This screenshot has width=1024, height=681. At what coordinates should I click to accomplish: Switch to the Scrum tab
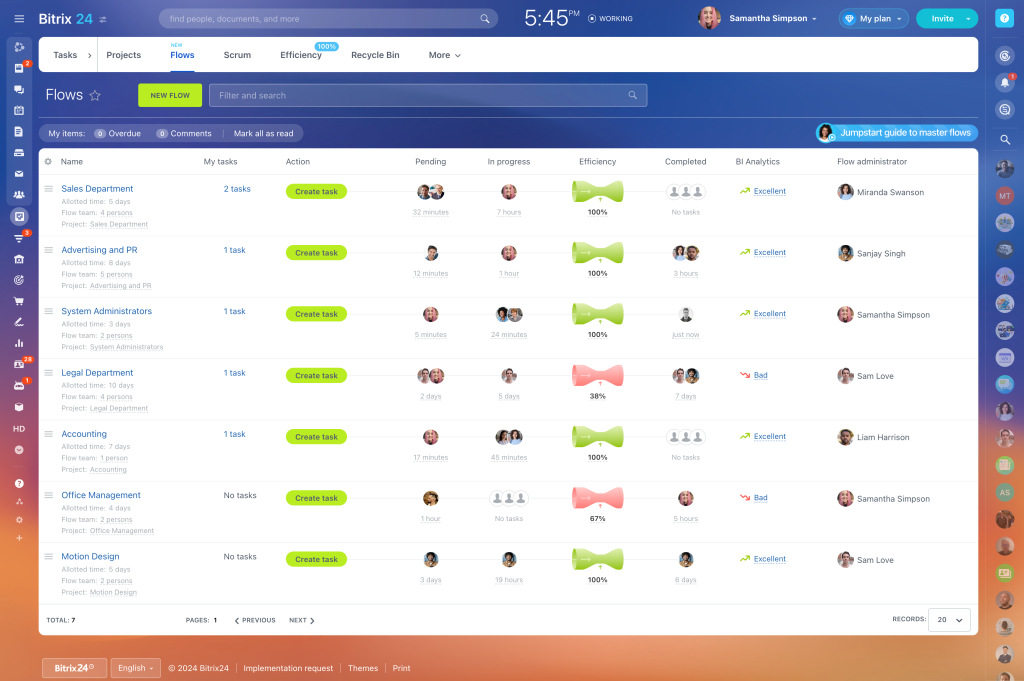tap(237, 55)
